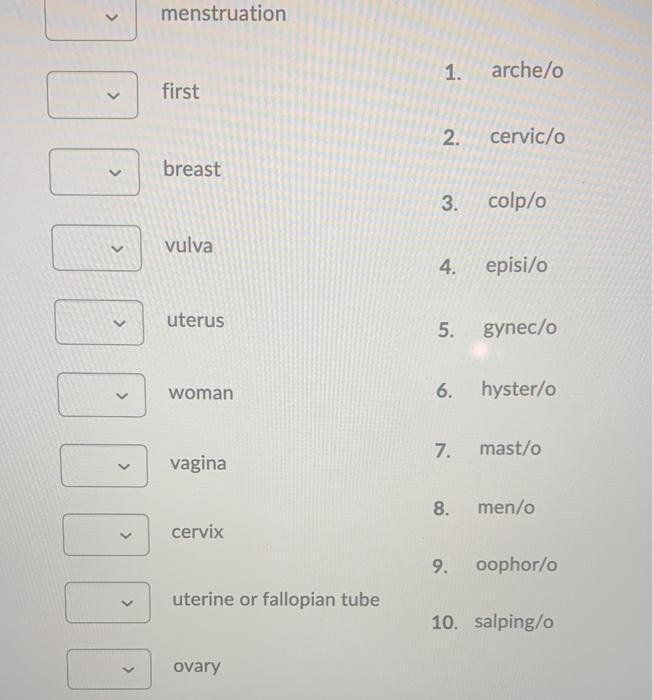The width and height of the screenshot is (653, 700).
Task: Click the cervic/o option text
Action: pyautogui.click(x=528, y=136)
